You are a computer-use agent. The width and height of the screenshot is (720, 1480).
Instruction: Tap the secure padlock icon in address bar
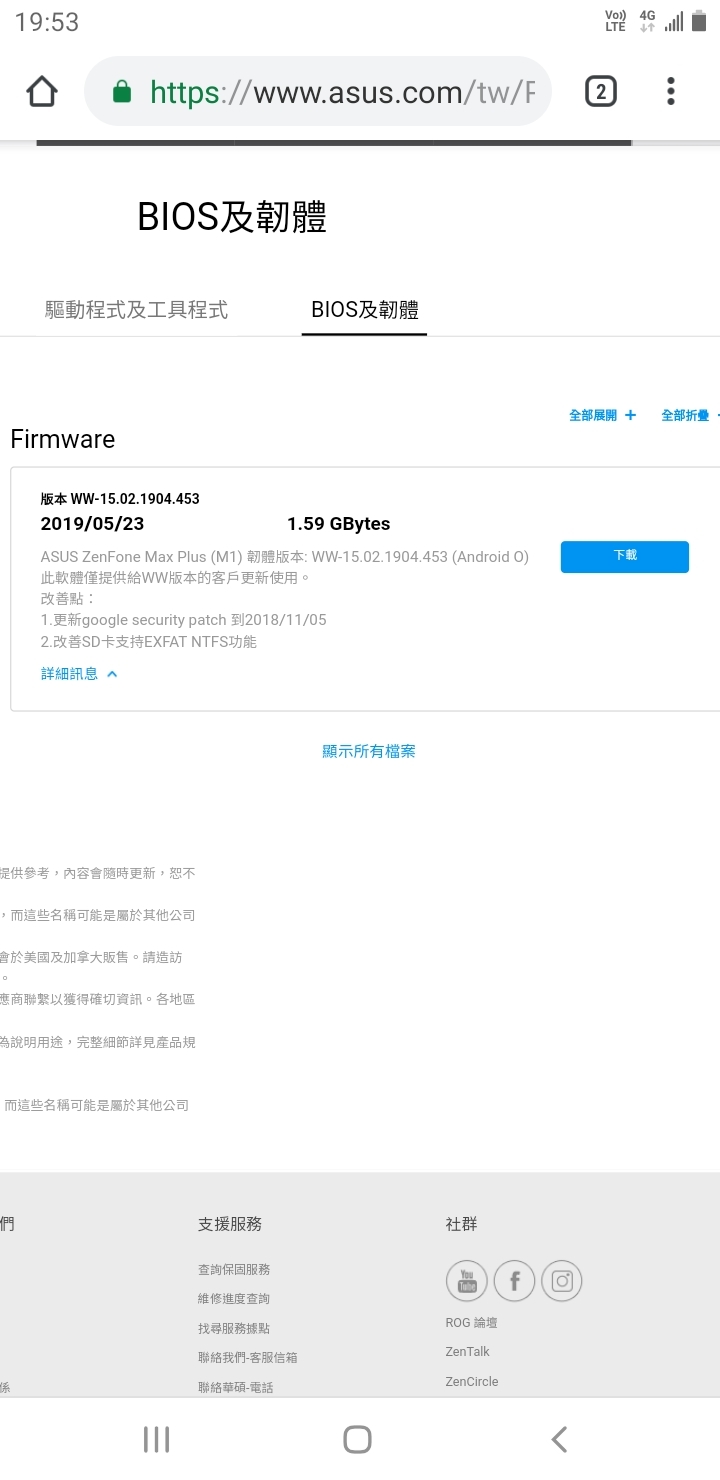122,93
